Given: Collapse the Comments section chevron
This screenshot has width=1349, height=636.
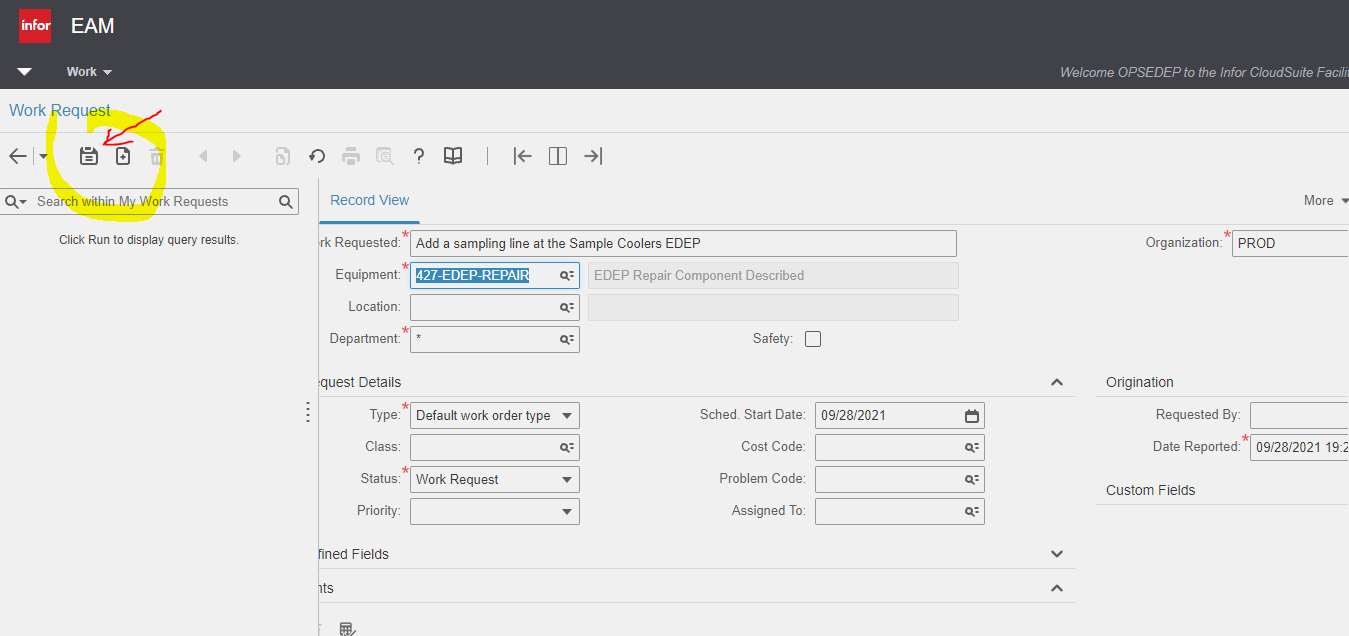Looking at the screenshot, I should click(1057, 588).
